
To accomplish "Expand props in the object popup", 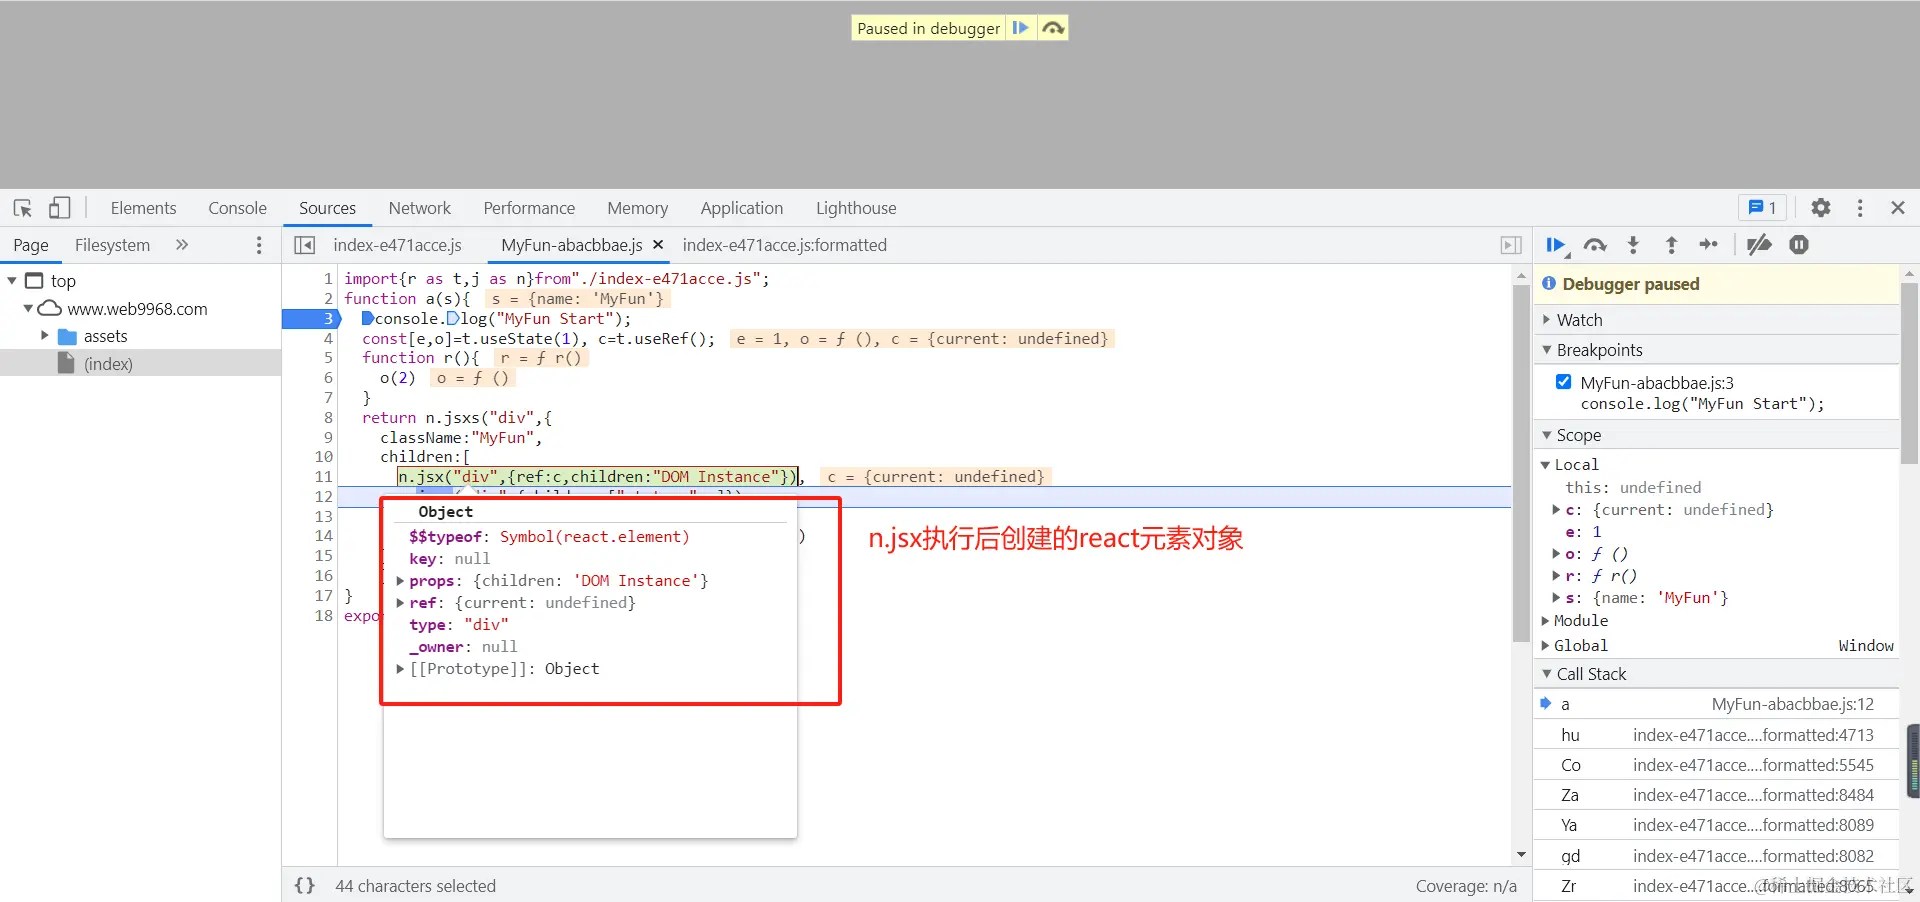I will pos(400,581).
